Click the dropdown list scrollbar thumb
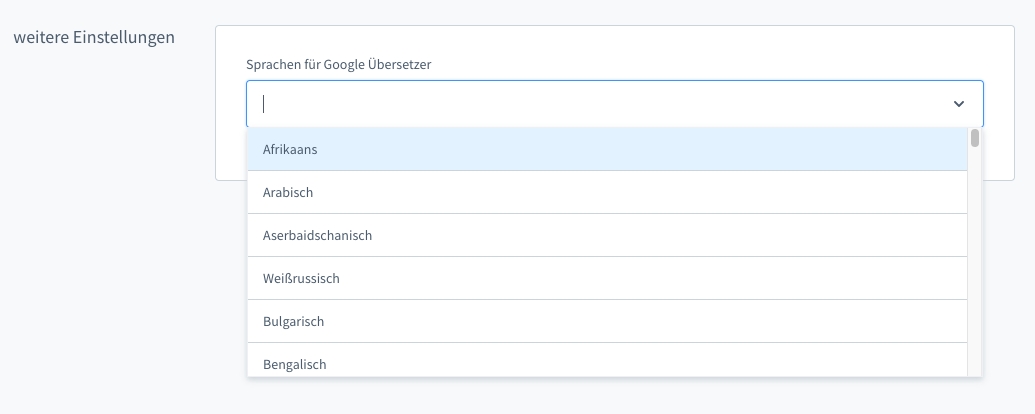 [974, 138]
